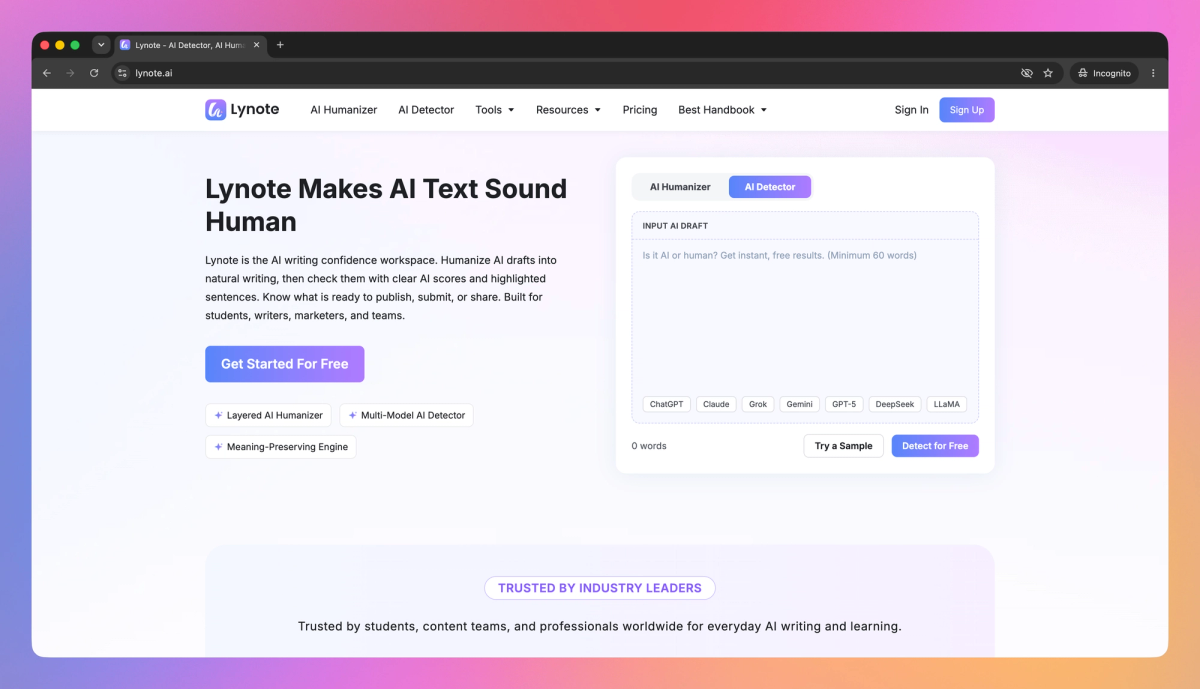The height and width of the screenshot is (689, 1200).
Task: Click sparkle icon on Multi-Model AI Detector
Action: click(x=352, y=415)
